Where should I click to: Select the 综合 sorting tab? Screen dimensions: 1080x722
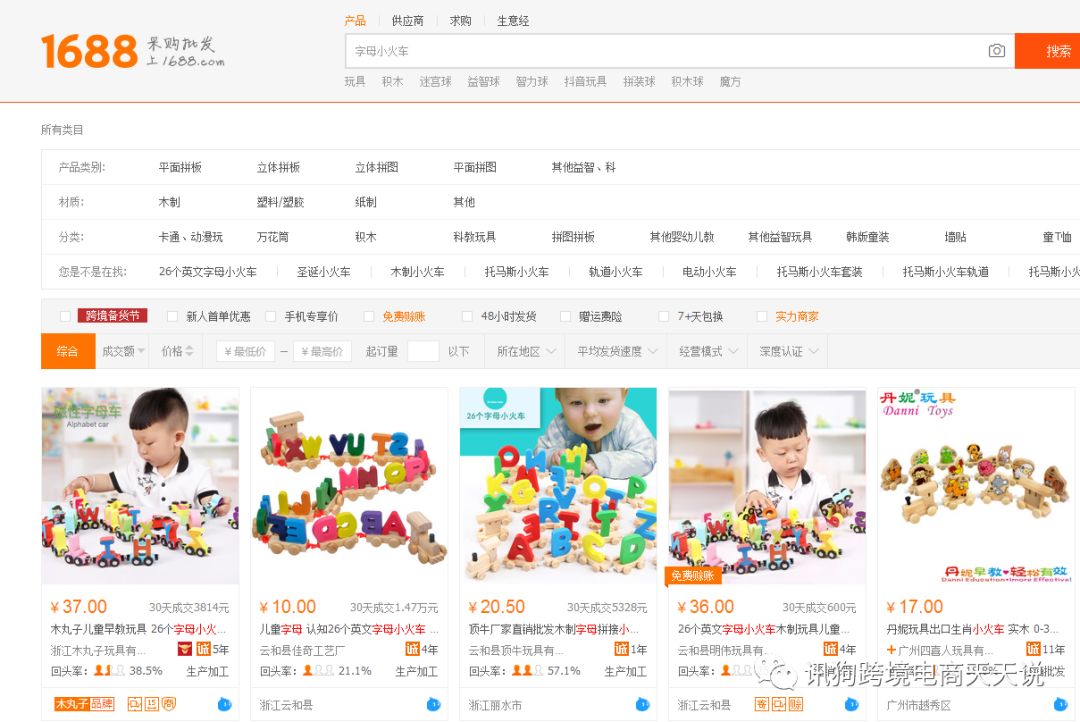68,351
